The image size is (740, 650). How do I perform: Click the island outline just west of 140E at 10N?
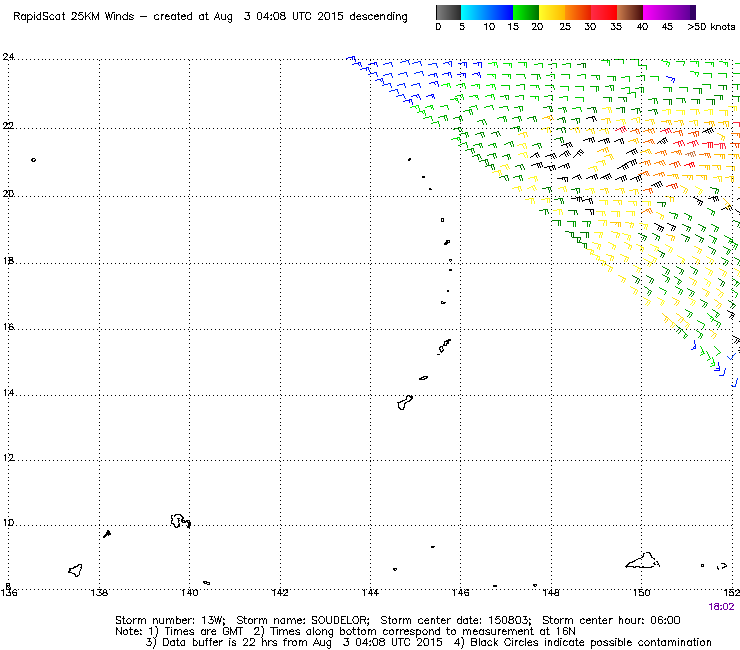(x=180, y=521)
